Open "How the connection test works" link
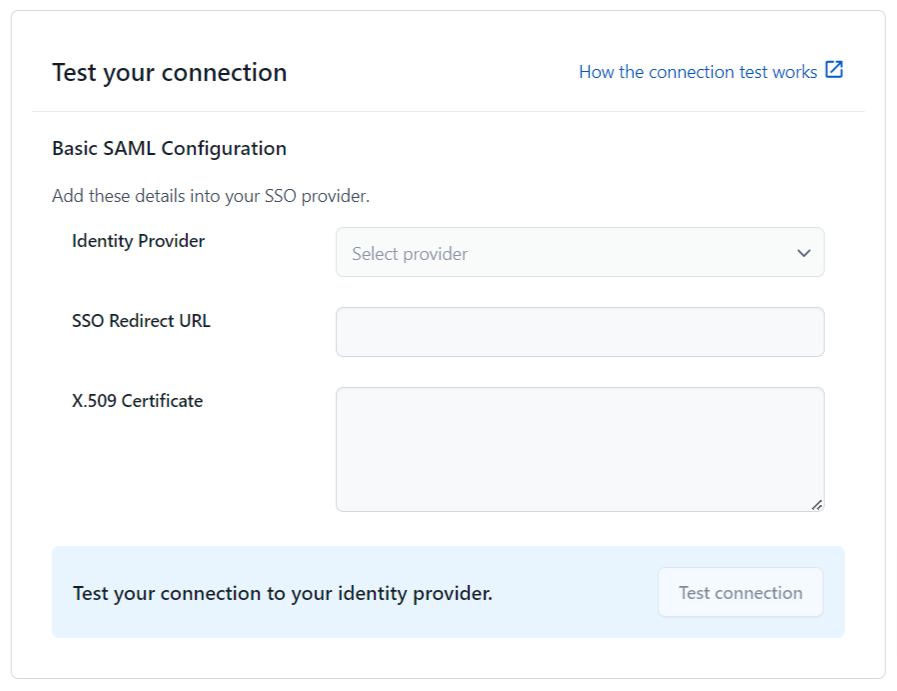The height and width of the screenshot is (691, 897). [x=697, y=72]
